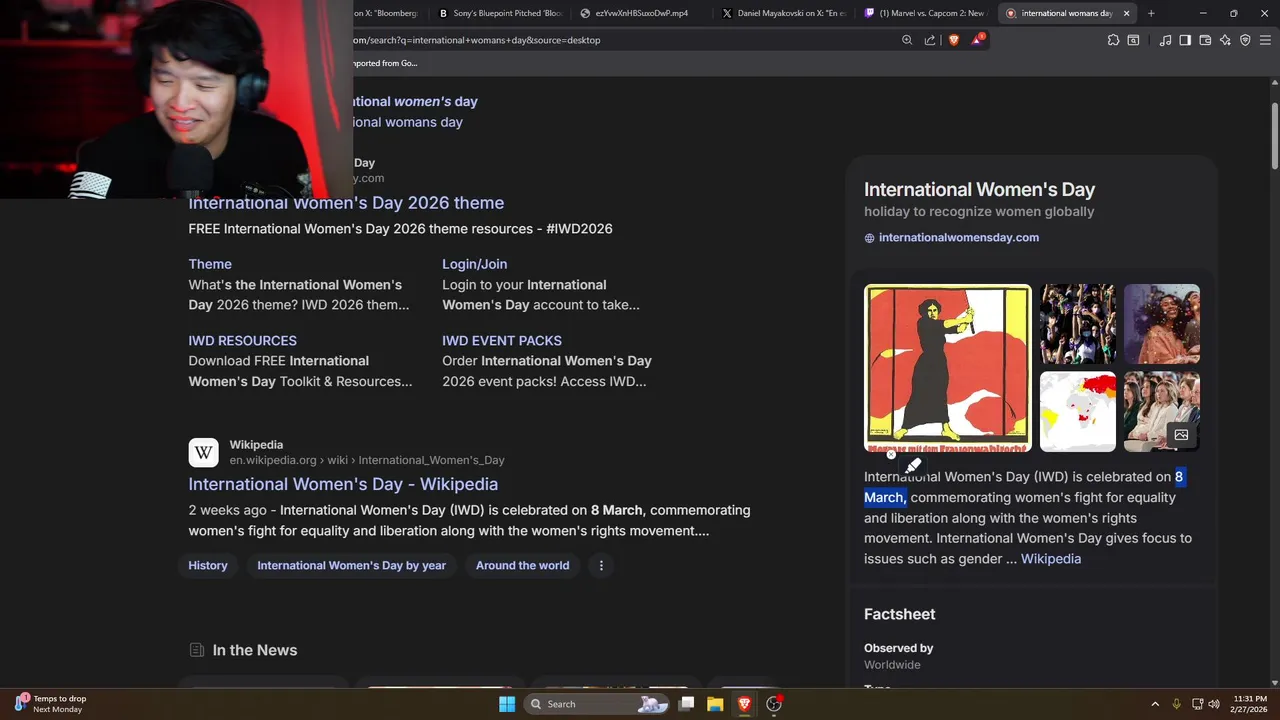The image size is (1280, 720).
Task: Click the Wikipedia W favicon
Action: (x=203, y=453)
